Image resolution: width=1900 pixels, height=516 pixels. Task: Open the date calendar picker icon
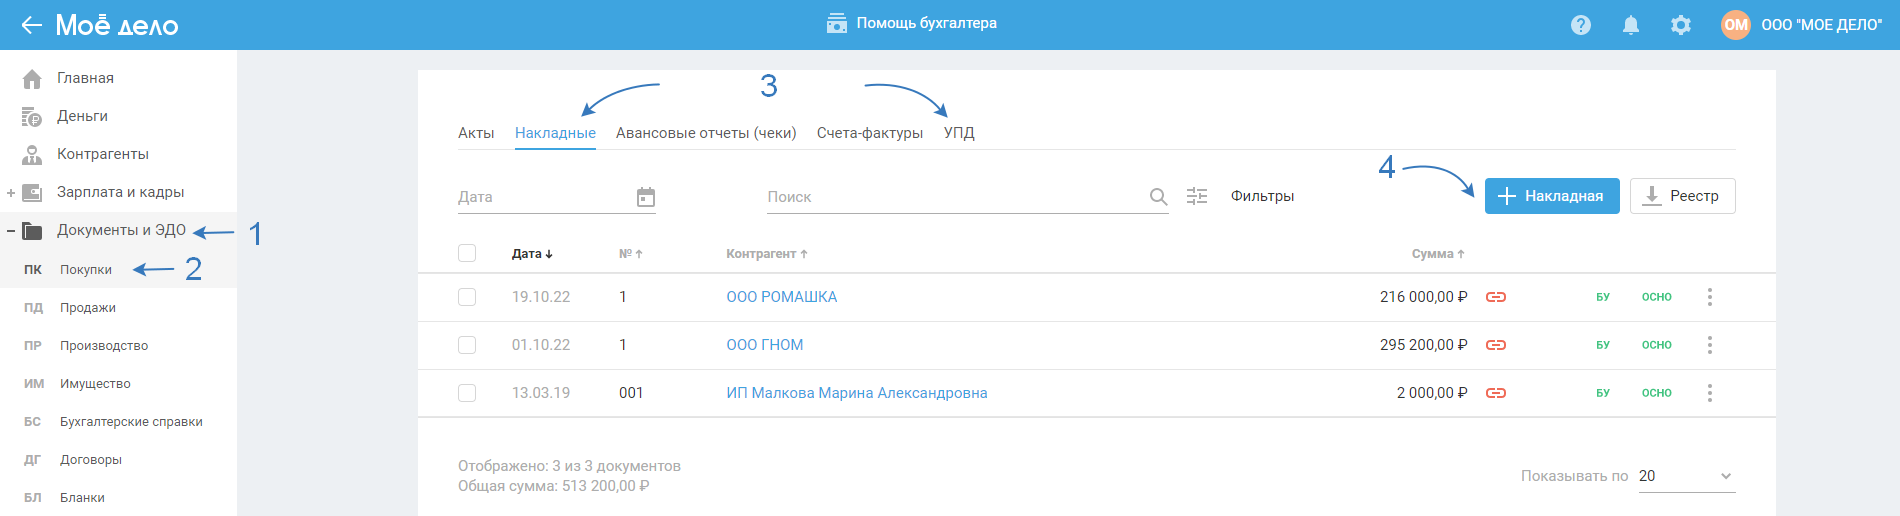(646, 197)
